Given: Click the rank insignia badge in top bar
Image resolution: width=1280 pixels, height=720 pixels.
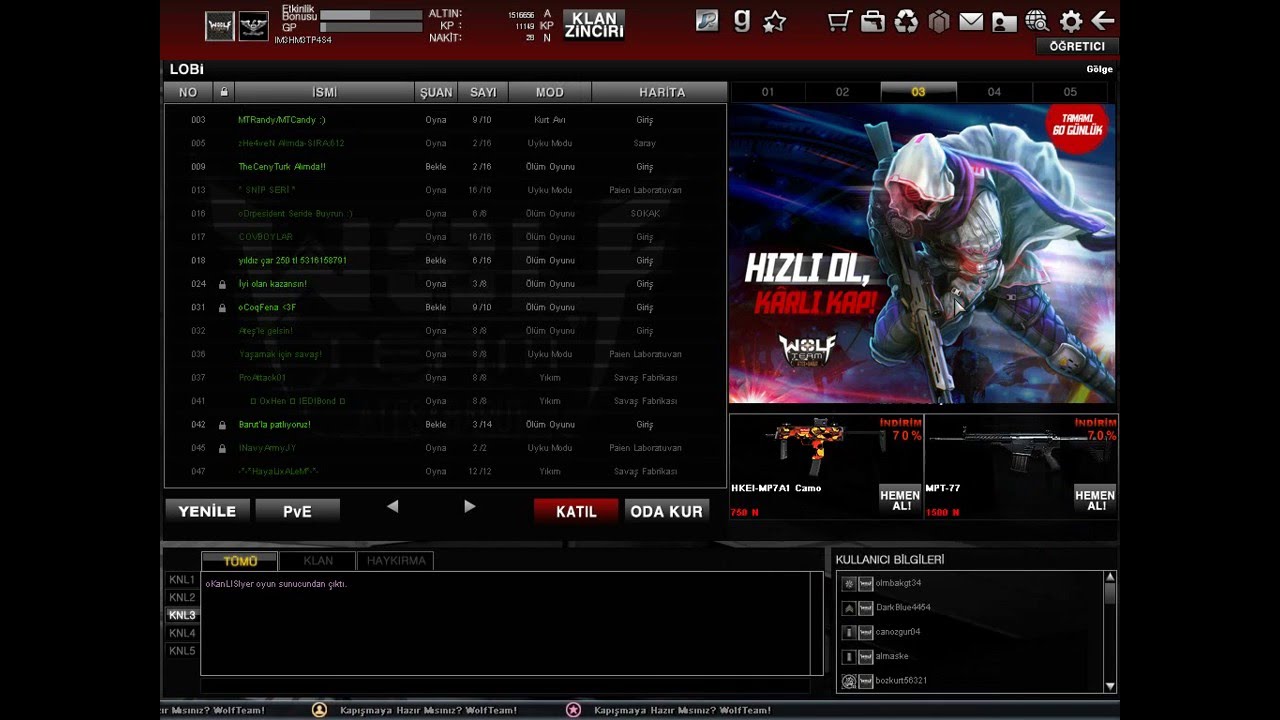Looking at the screenshot, I should pos(253,26).
